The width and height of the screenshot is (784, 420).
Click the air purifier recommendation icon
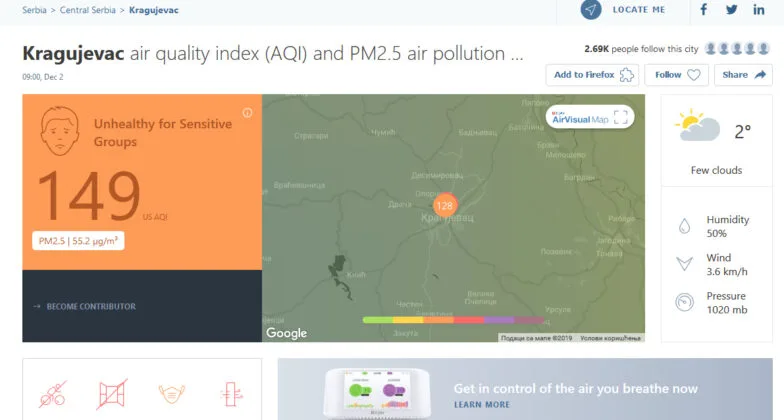(x=231, y=393)
